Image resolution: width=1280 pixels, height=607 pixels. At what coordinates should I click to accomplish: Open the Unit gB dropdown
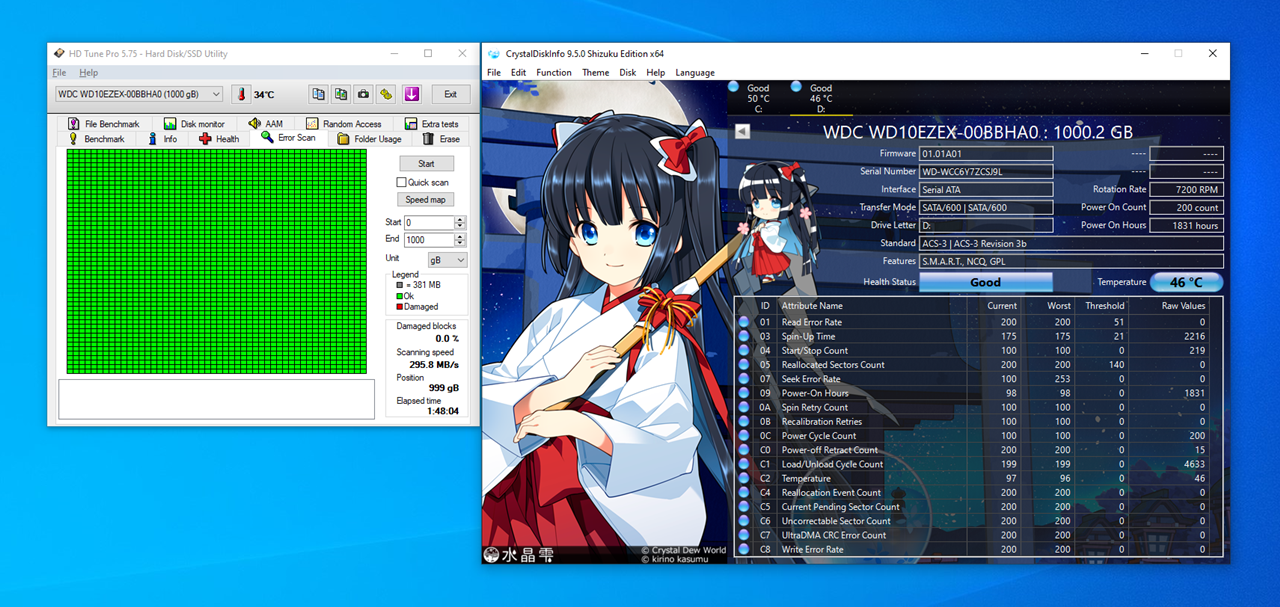tap(447, 259)
